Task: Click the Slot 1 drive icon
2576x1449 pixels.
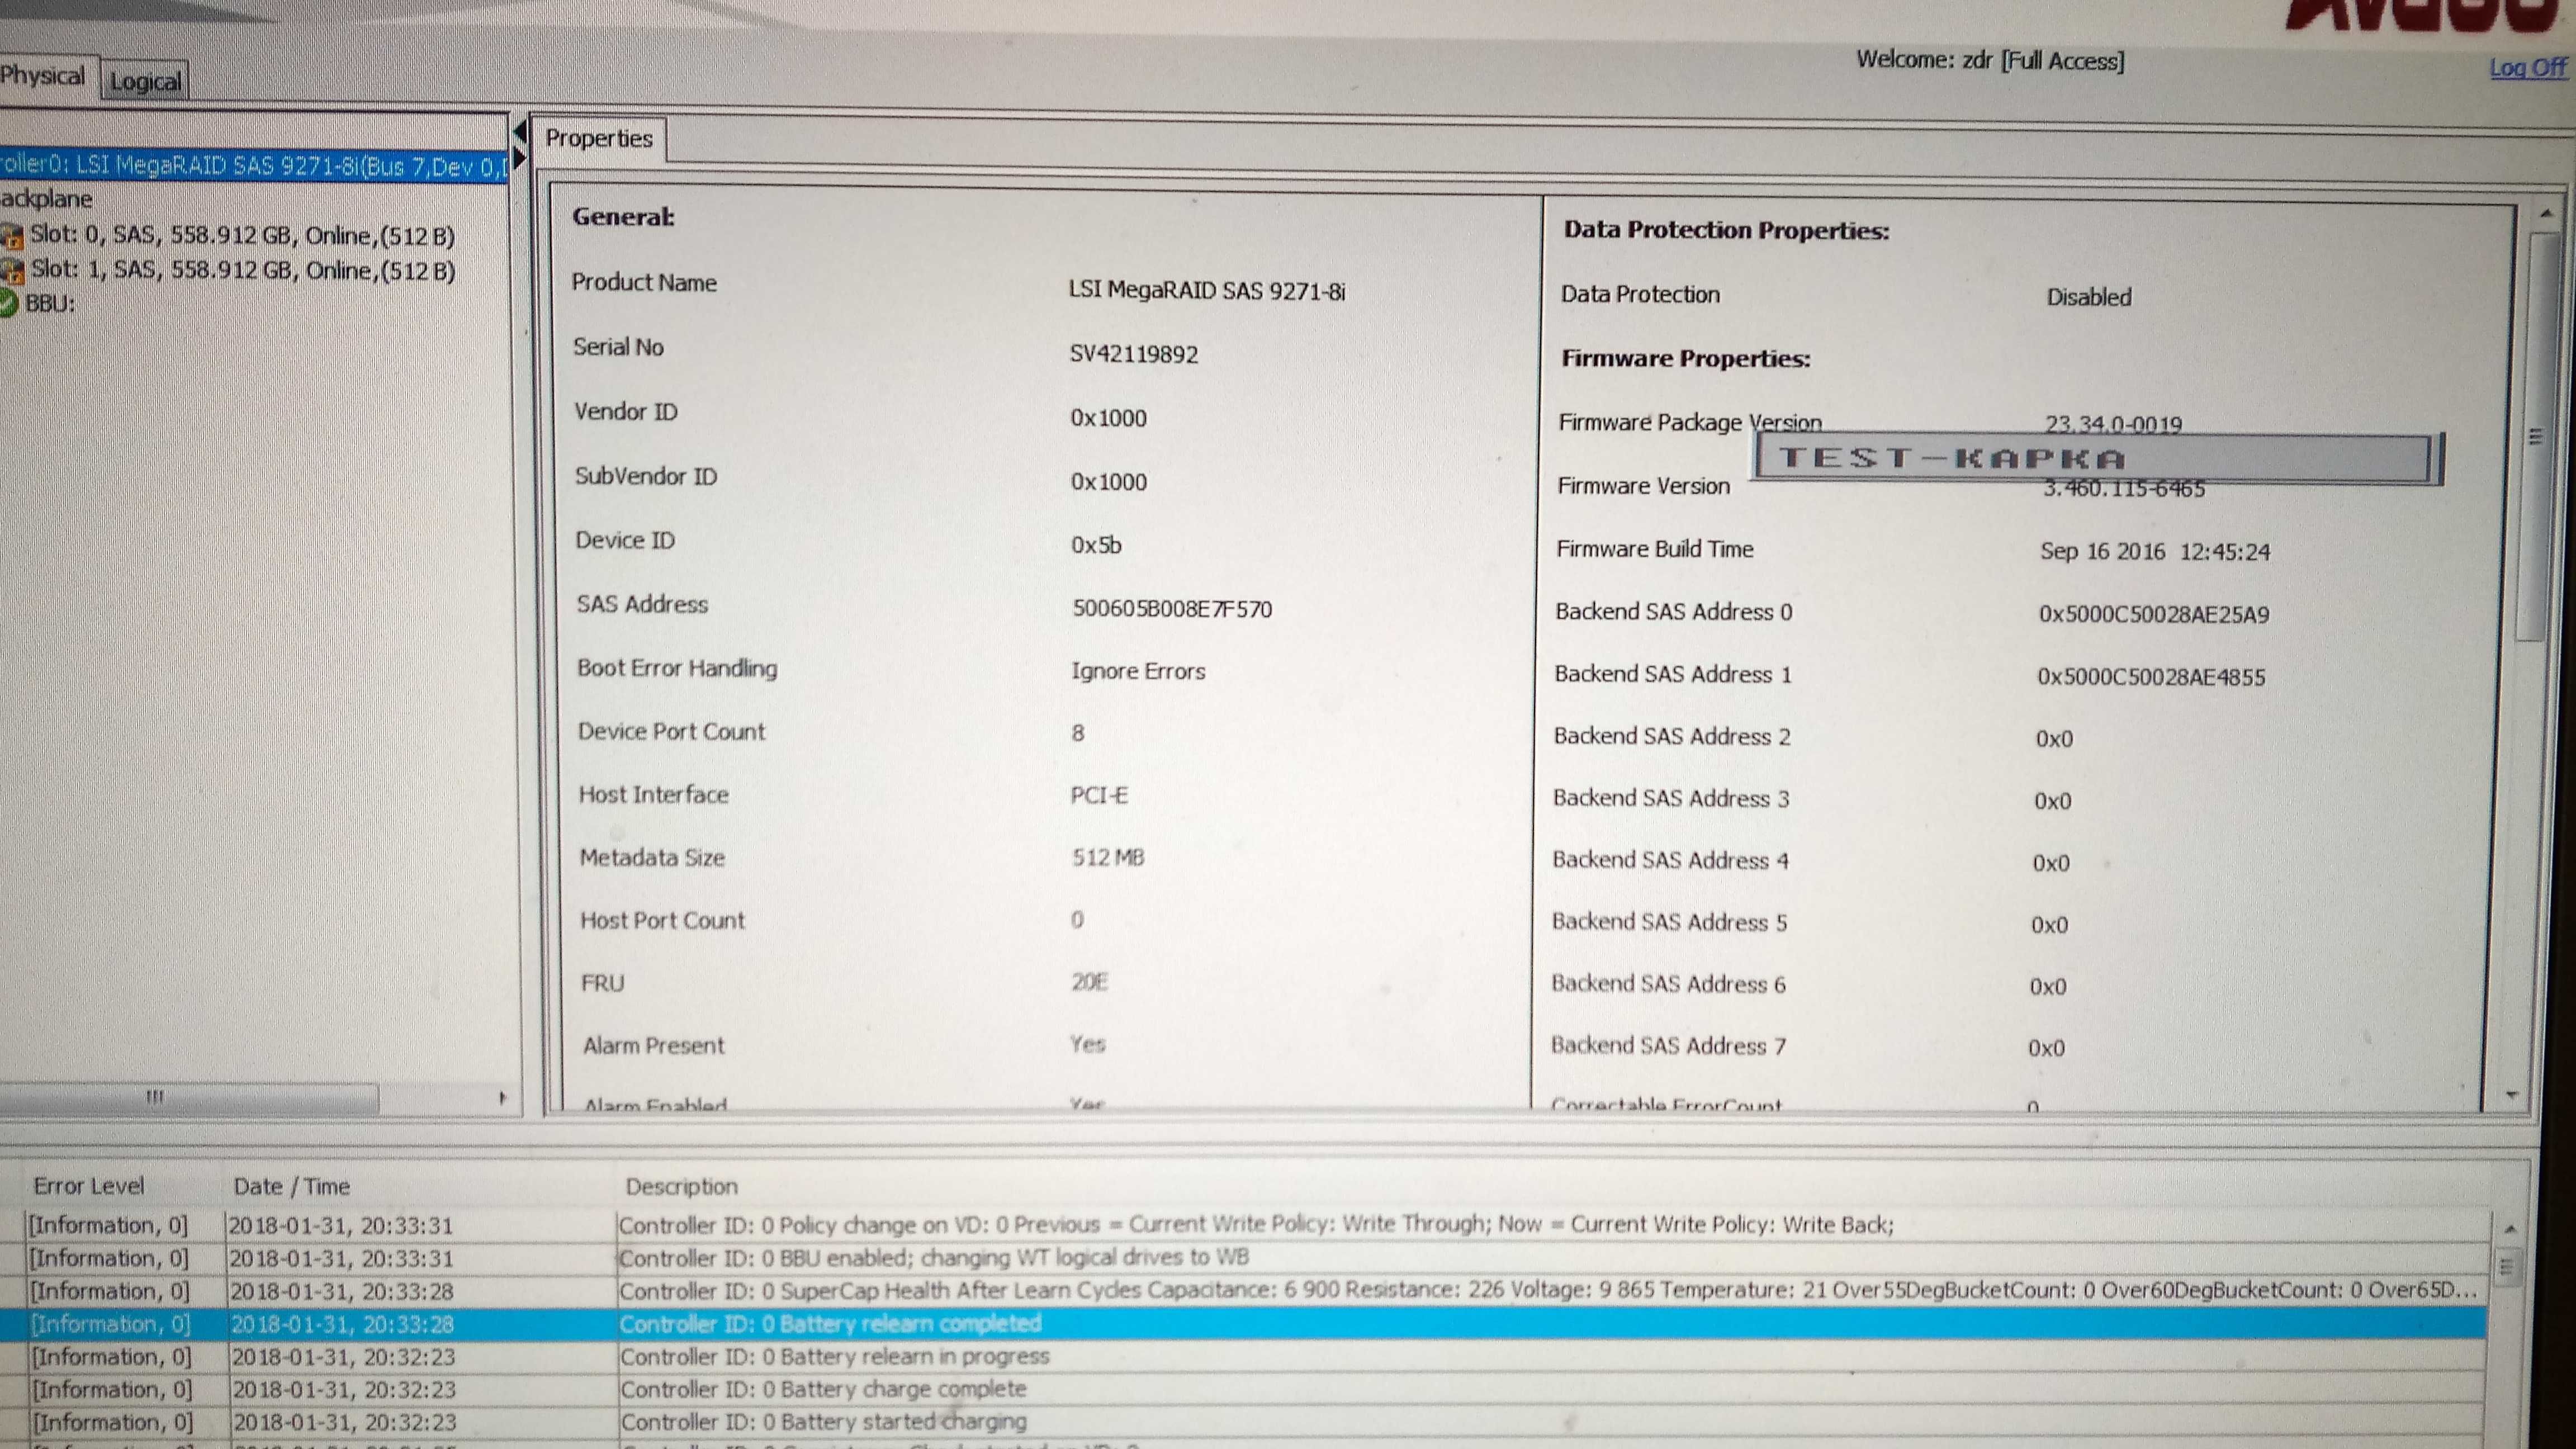Action: point(12,271)
